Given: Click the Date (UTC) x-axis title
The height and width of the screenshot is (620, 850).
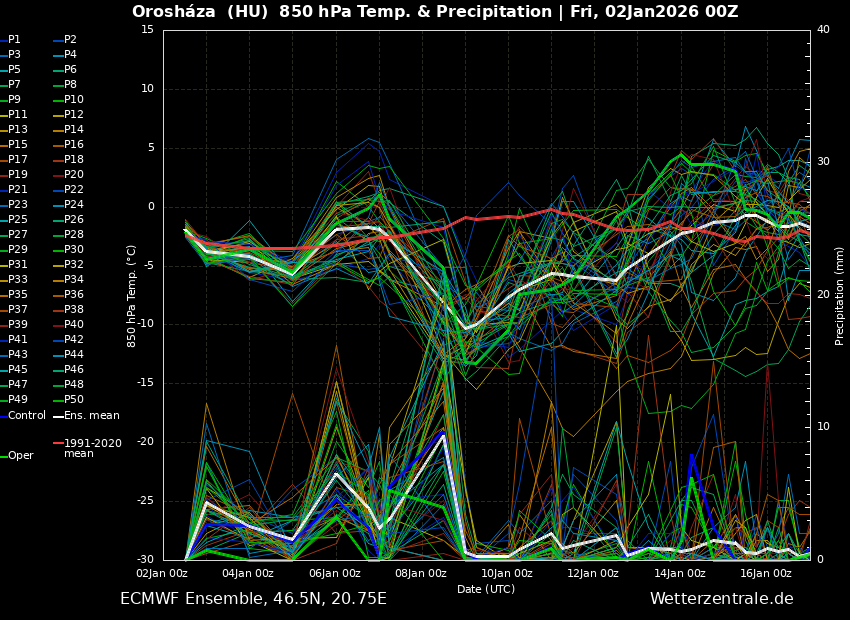Looking at the screenshot, I should click(x=486, y=589).
